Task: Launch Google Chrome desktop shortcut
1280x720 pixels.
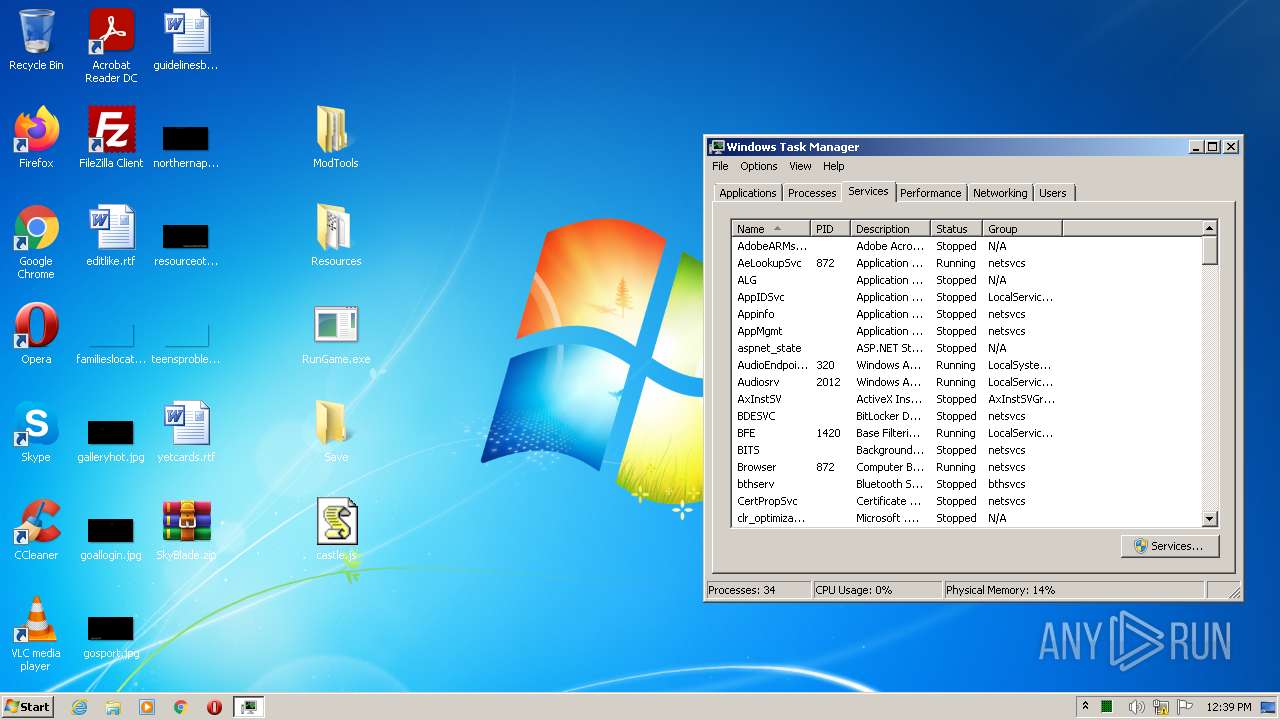Action: pyautogui.click(x=36, y=242)
